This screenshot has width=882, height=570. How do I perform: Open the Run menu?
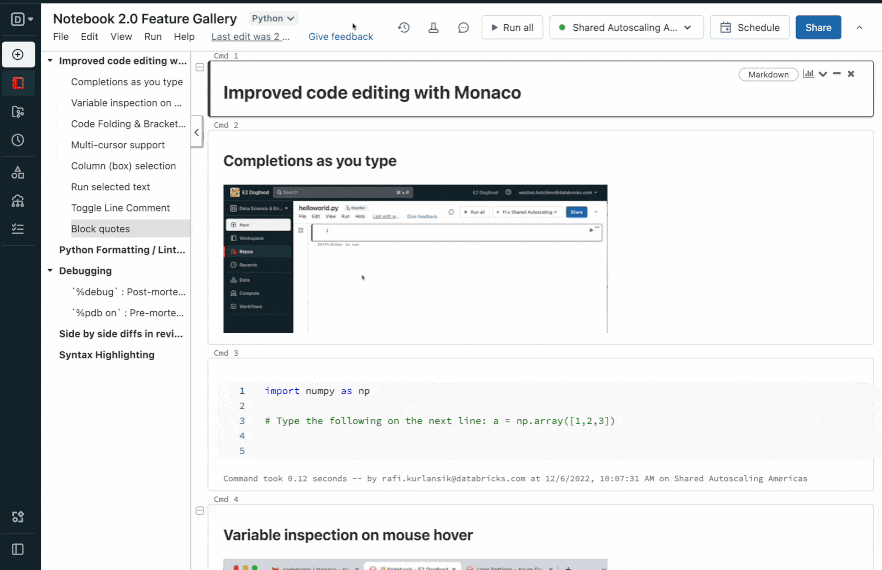click(153, 37)
